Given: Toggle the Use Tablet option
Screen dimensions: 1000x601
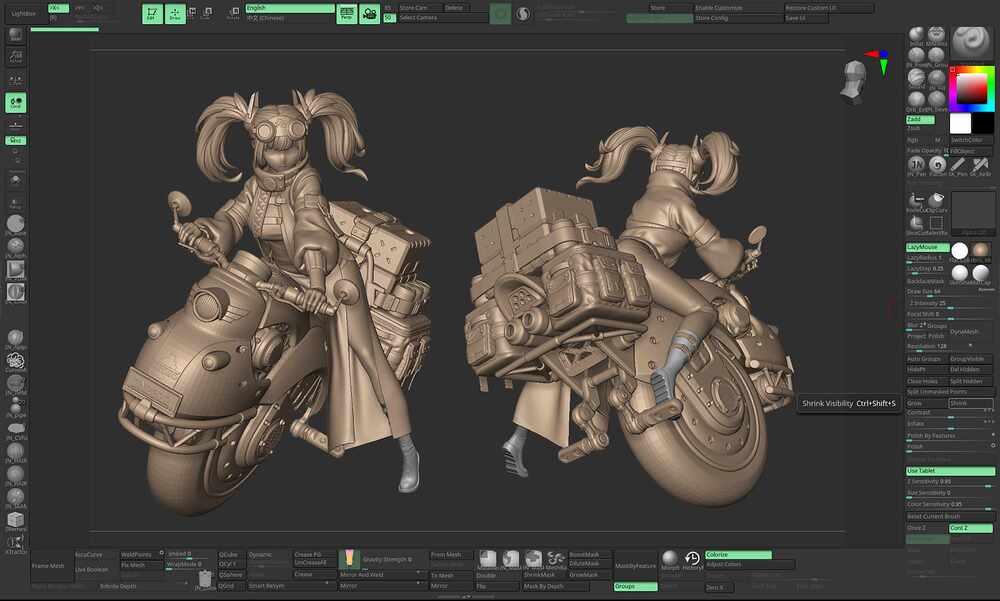Looking at the screenshot, I should (x=950, y=471).
